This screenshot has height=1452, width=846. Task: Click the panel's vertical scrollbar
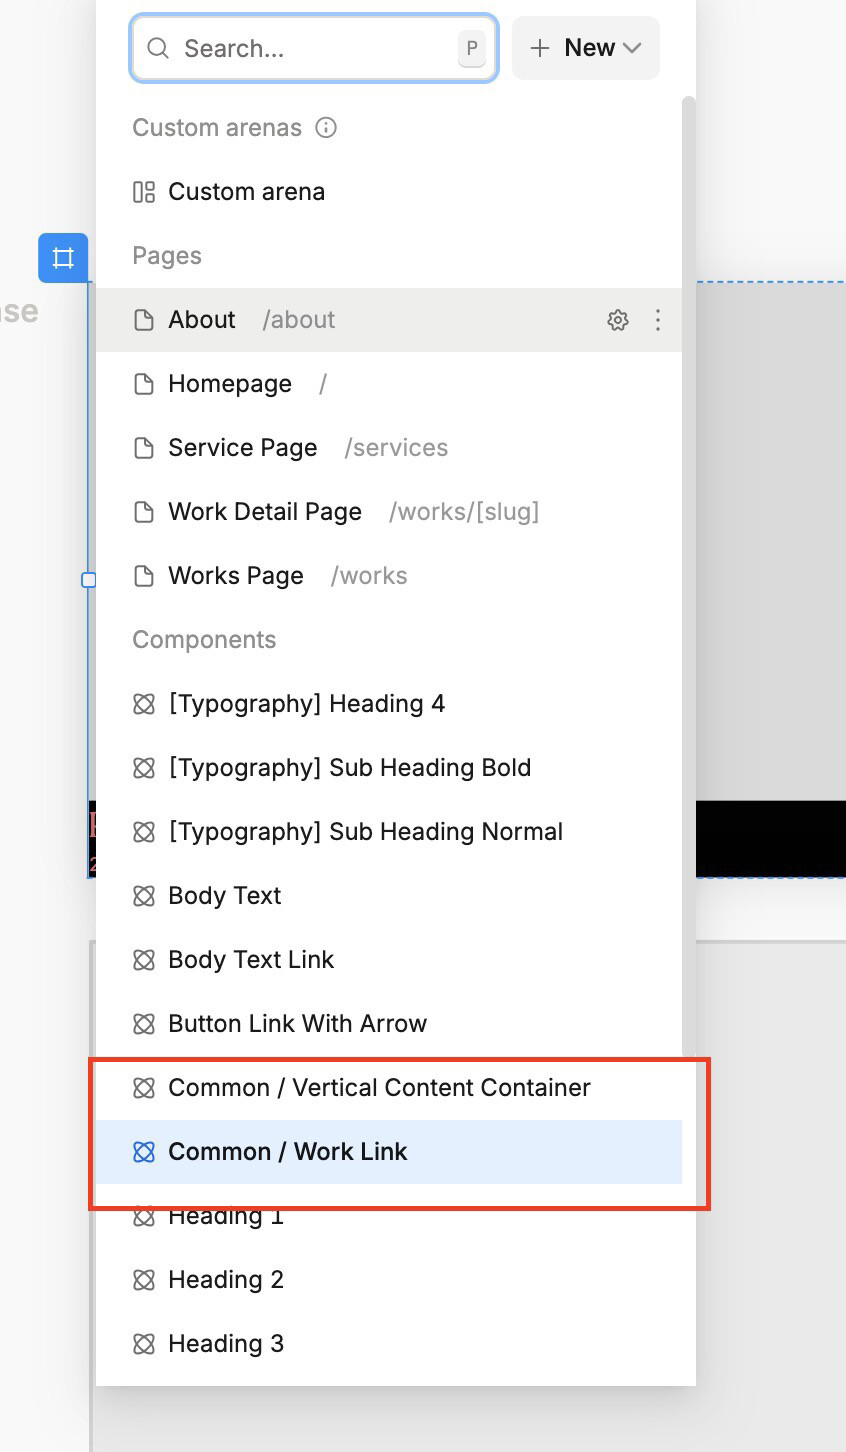[688, 500]
